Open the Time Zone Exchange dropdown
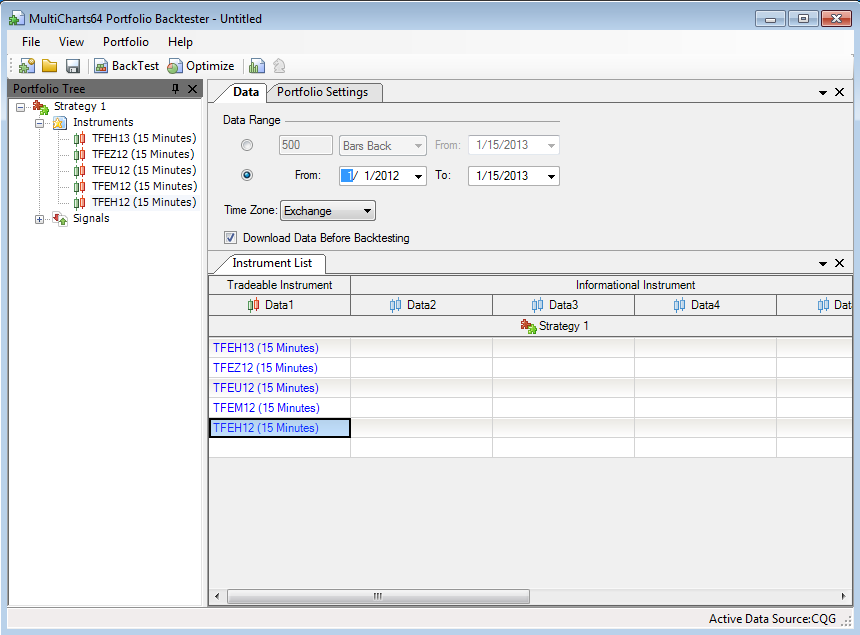 tap(327, 211)
